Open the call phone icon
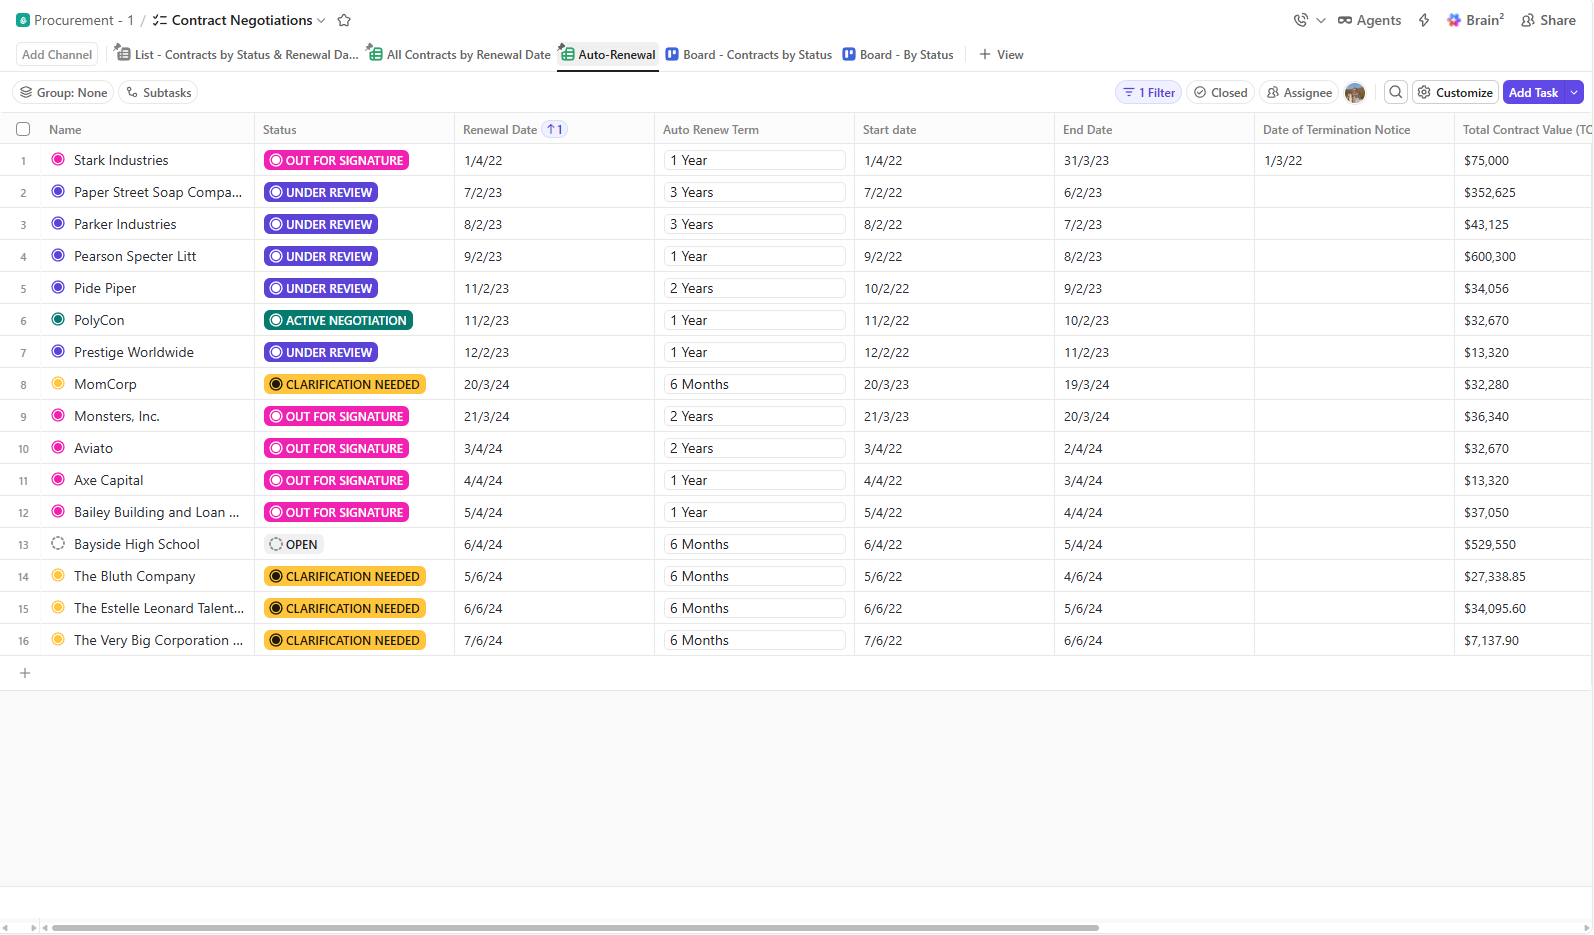 point(1300,20)
